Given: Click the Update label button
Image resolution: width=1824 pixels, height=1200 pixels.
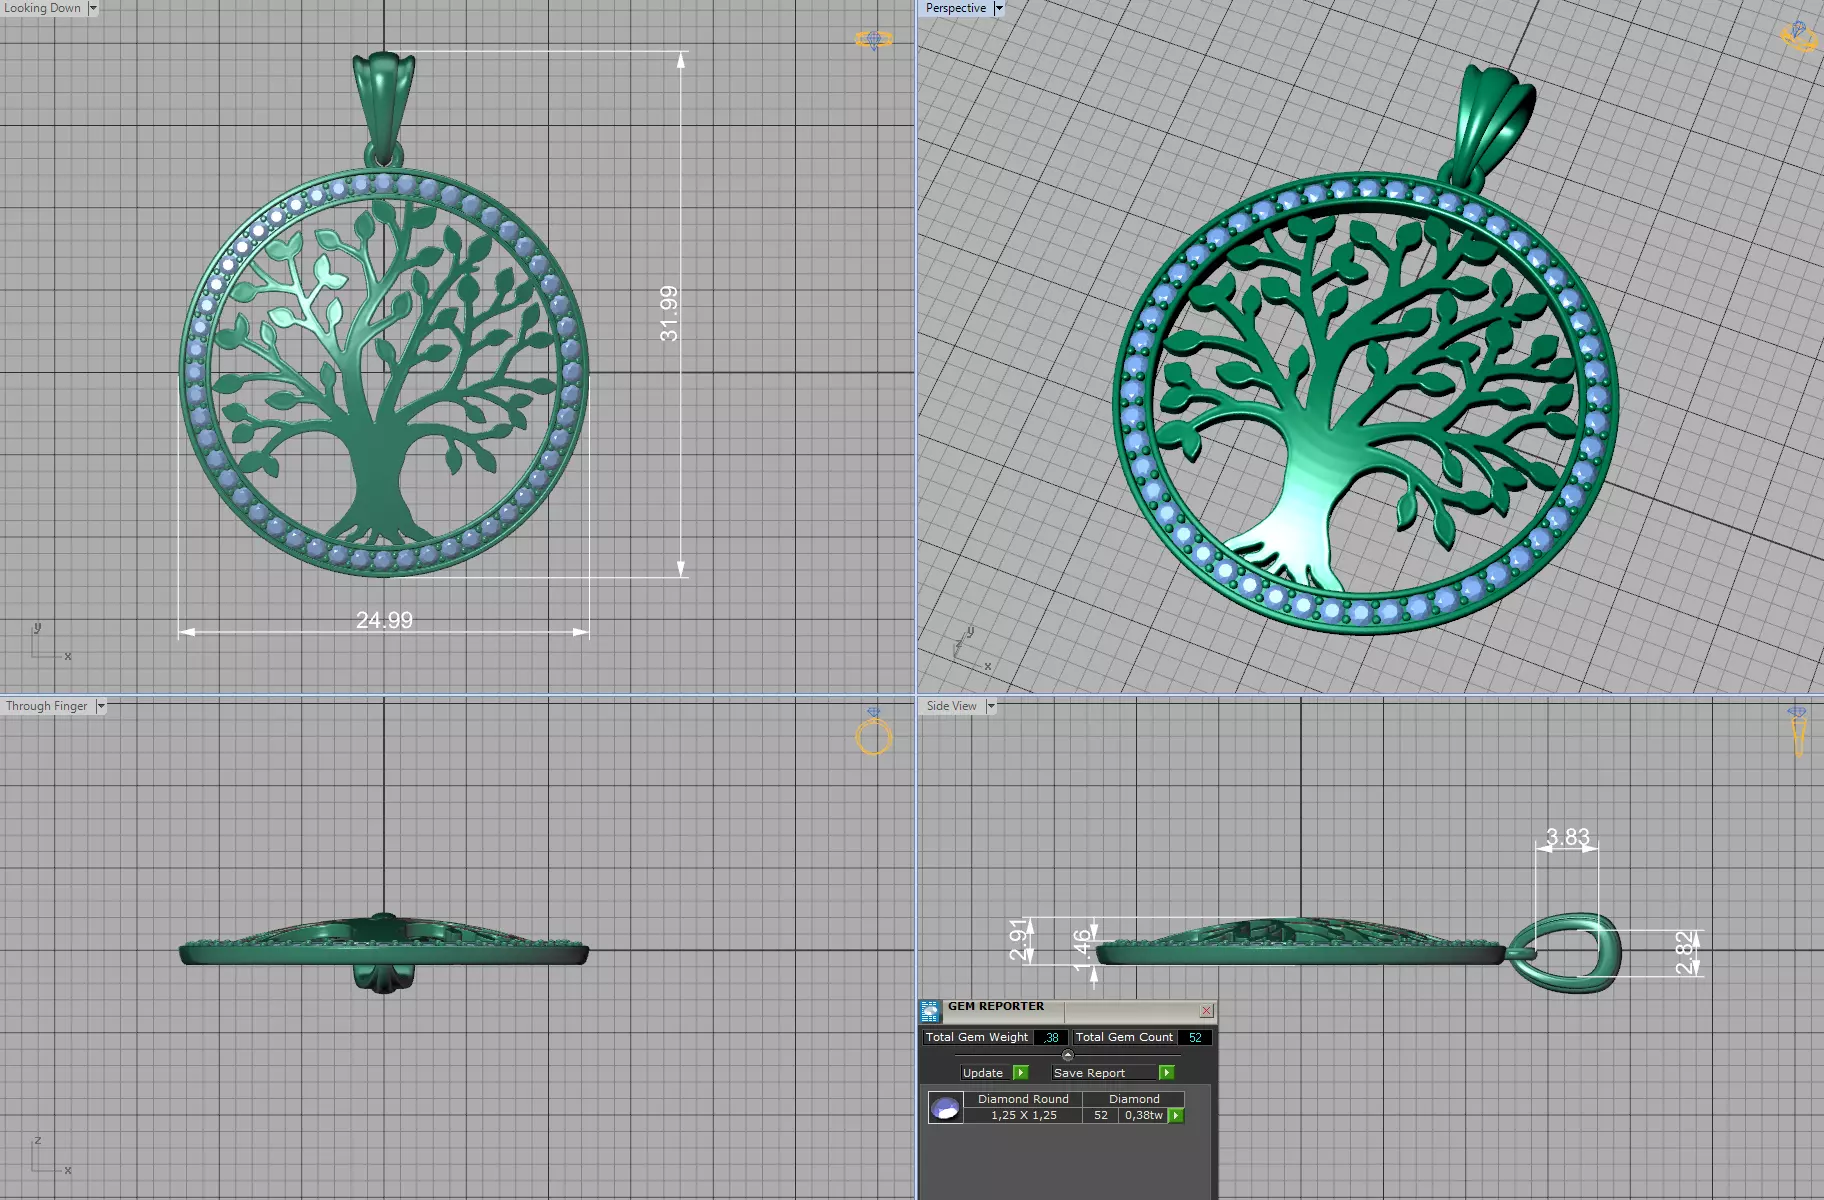Looking at the screenshot, I should click(x=983, y=1072).
